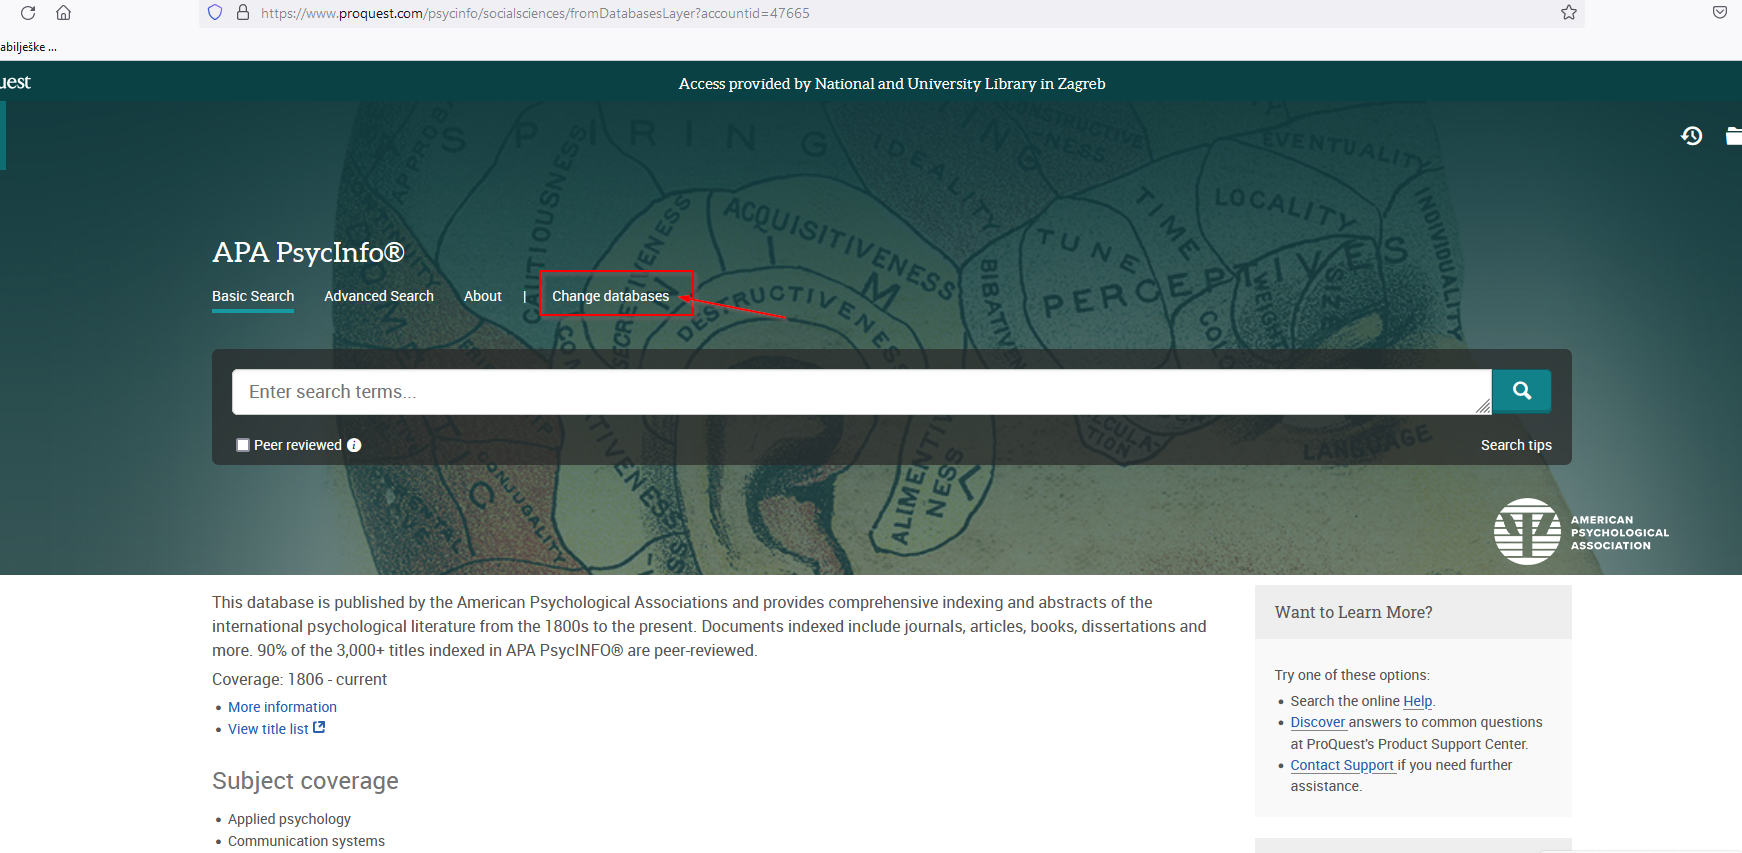The height and width of the screenshot is (853, 1742).
Task: Open the online Help link
Action: click(x=1418, y=701)
